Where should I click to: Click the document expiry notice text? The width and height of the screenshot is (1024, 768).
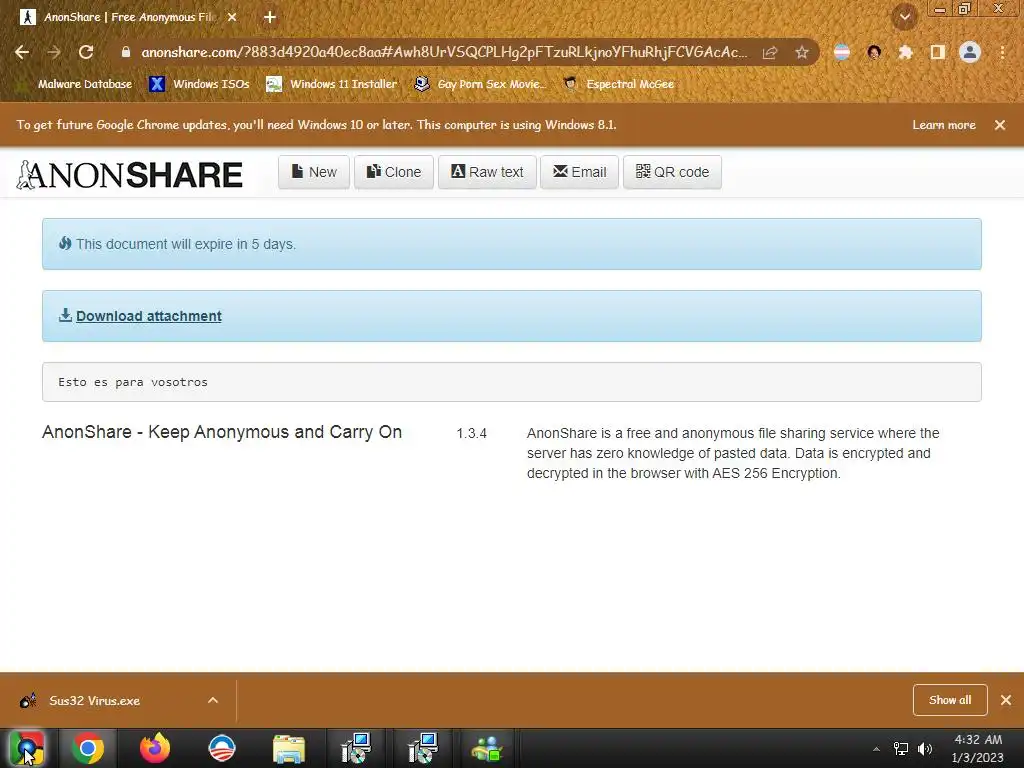coord(185,244)
